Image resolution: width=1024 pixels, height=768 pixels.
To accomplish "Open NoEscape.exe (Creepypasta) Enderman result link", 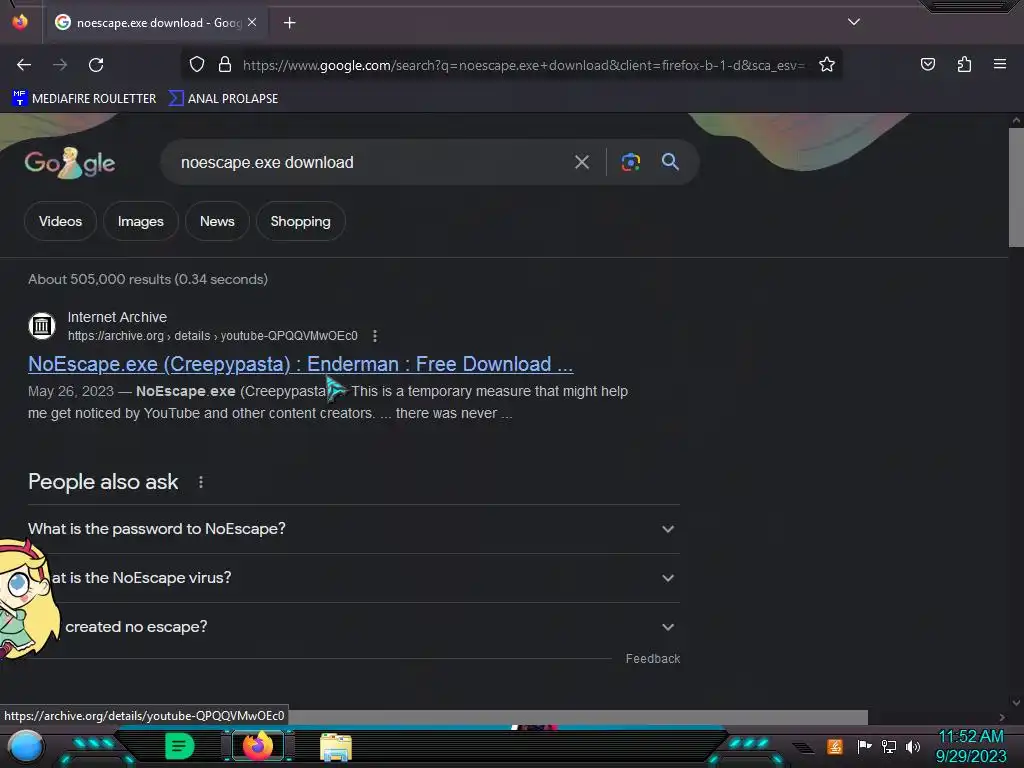I will click(300, 364).
